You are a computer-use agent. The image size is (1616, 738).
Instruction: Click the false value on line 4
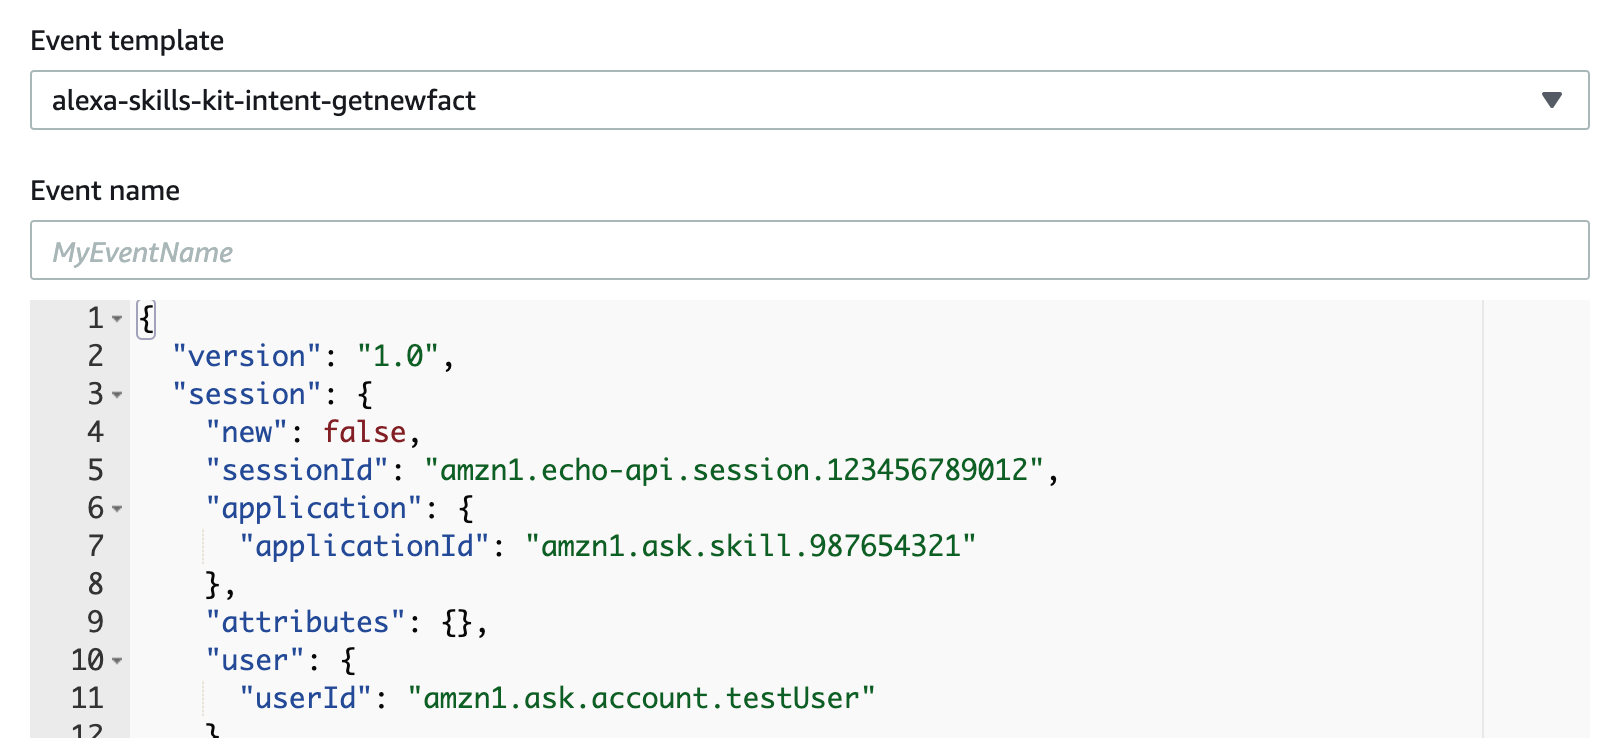(x=364, y=432)
